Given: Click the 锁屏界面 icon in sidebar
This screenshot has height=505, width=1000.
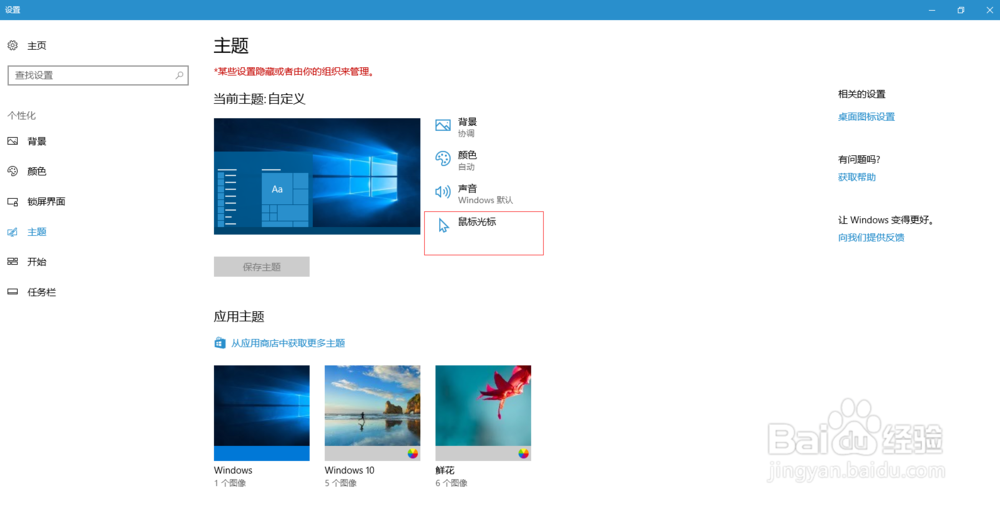Looking at the screenshot, I should coord(13,201).
